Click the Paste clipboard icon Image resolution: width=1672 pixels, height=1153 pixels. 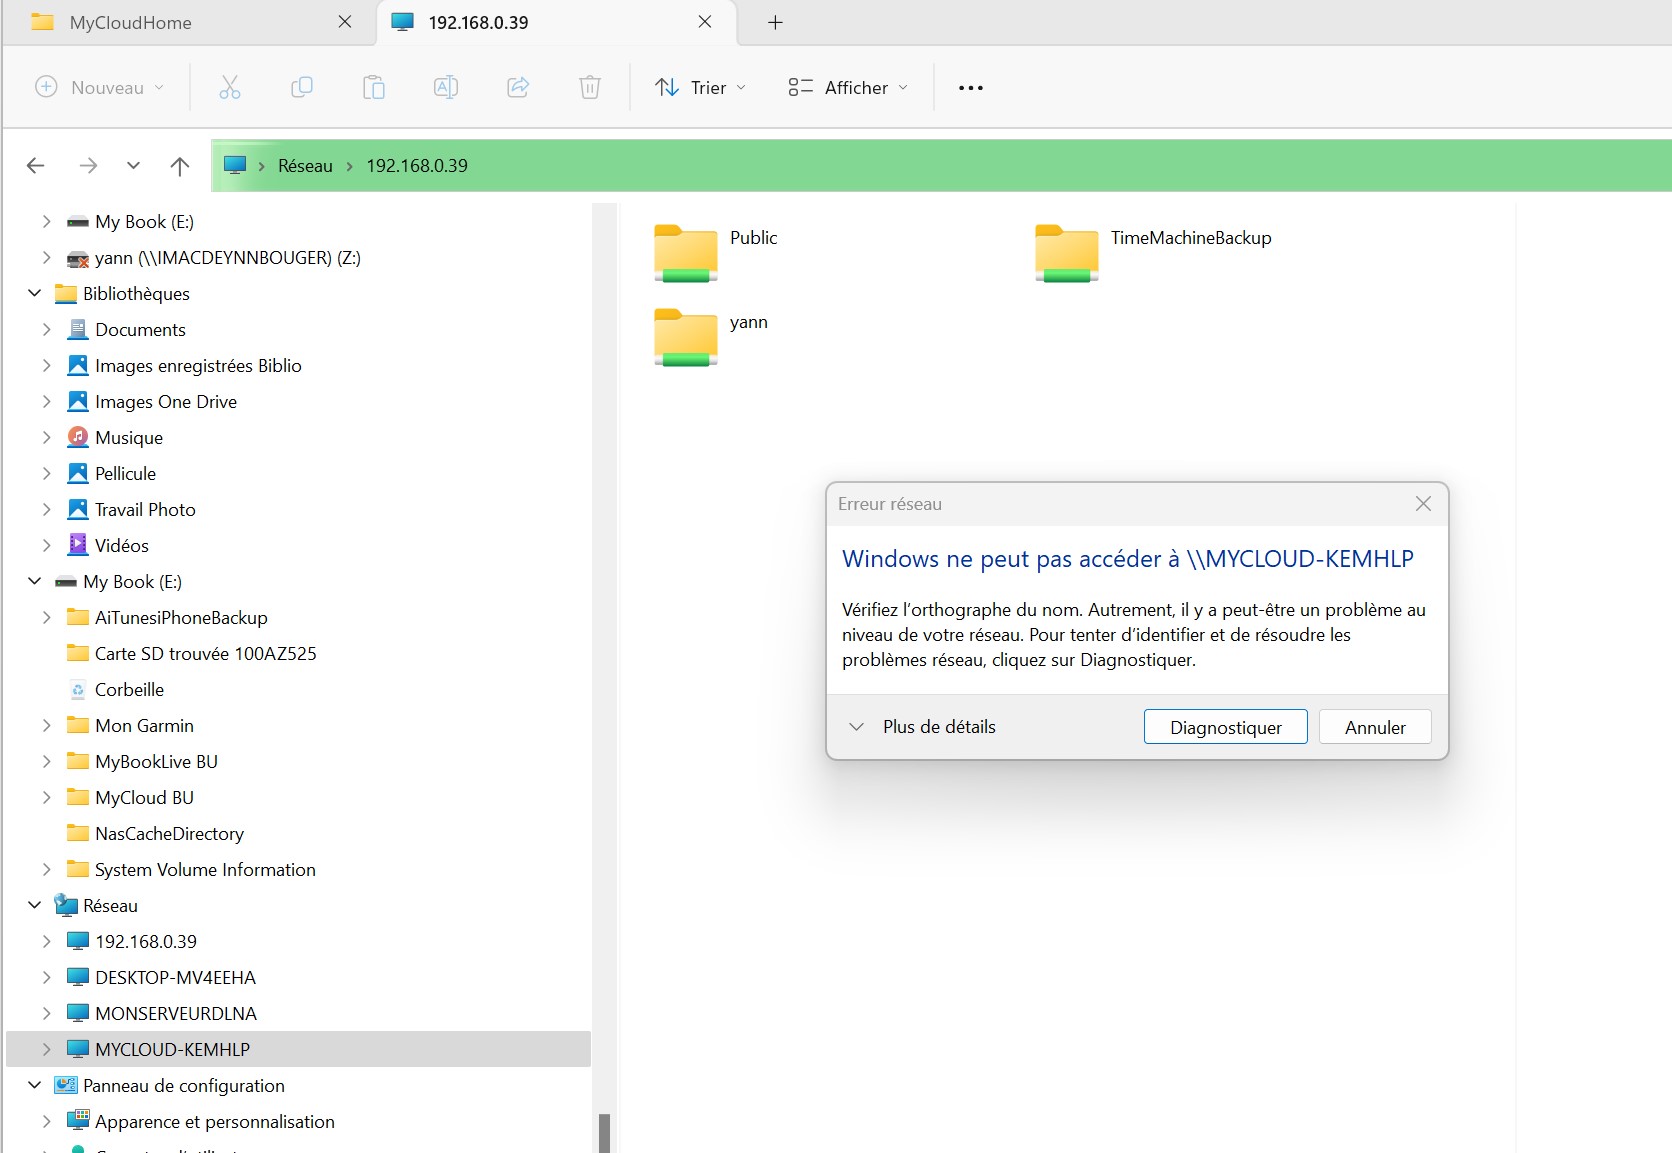(x=373, y=87)
